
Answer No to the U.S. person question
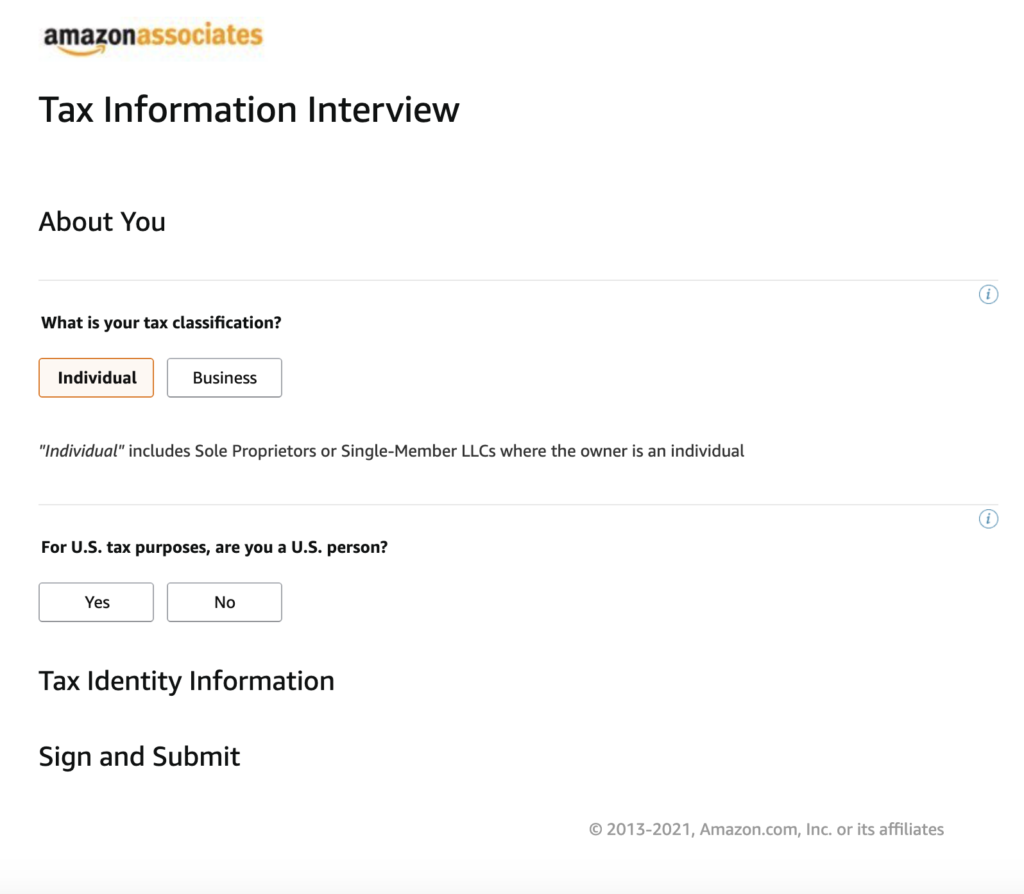(224, 601)
